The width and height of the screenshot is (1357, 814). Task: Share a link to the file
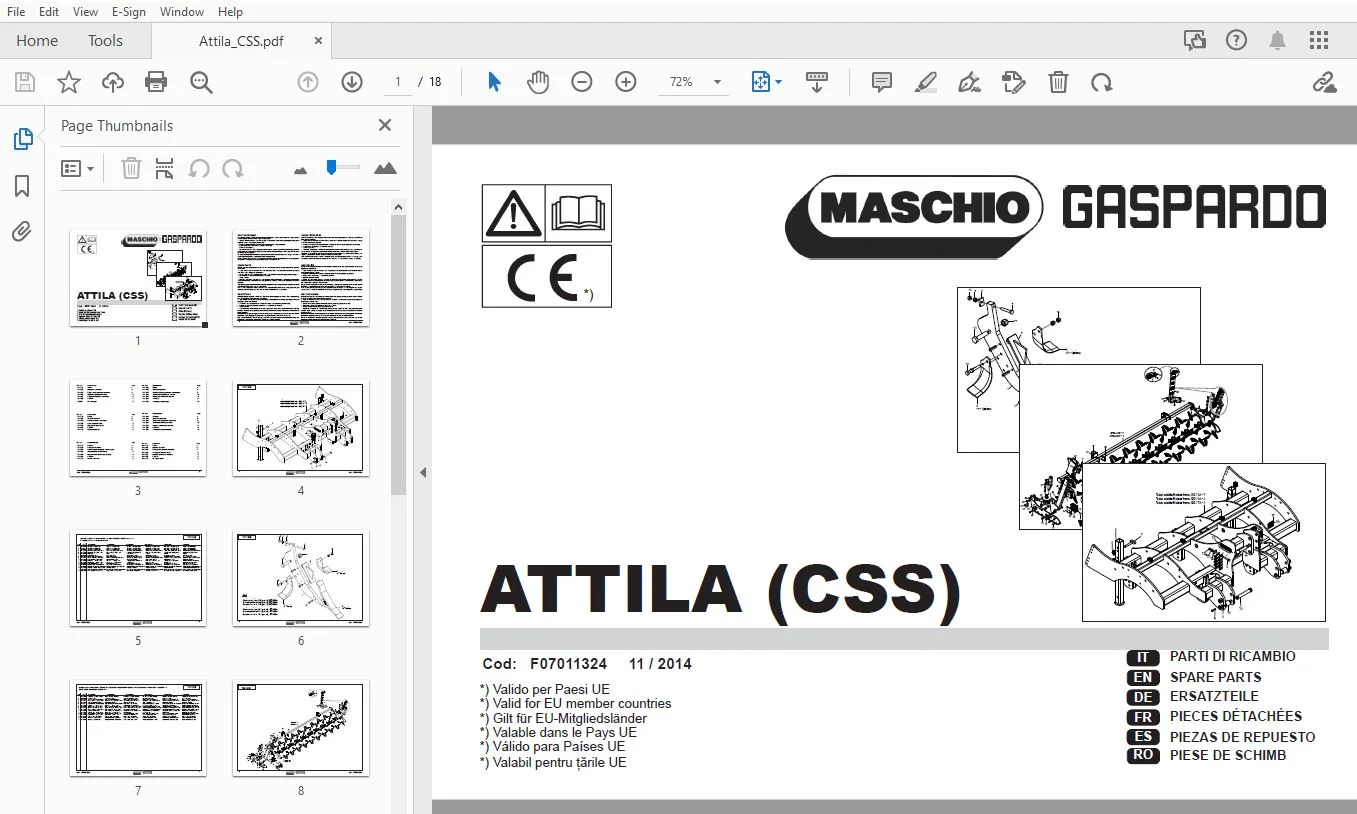(x=1325, y=82)
